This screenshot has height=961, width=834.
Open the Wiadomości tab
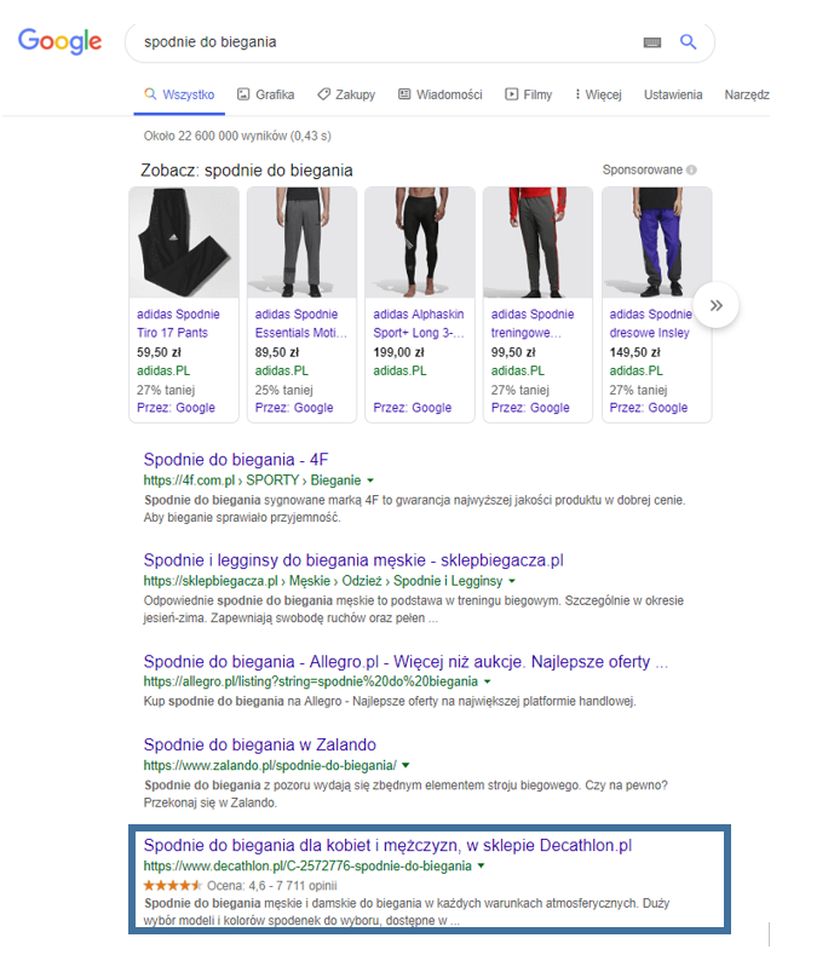(x=440, y=95)
